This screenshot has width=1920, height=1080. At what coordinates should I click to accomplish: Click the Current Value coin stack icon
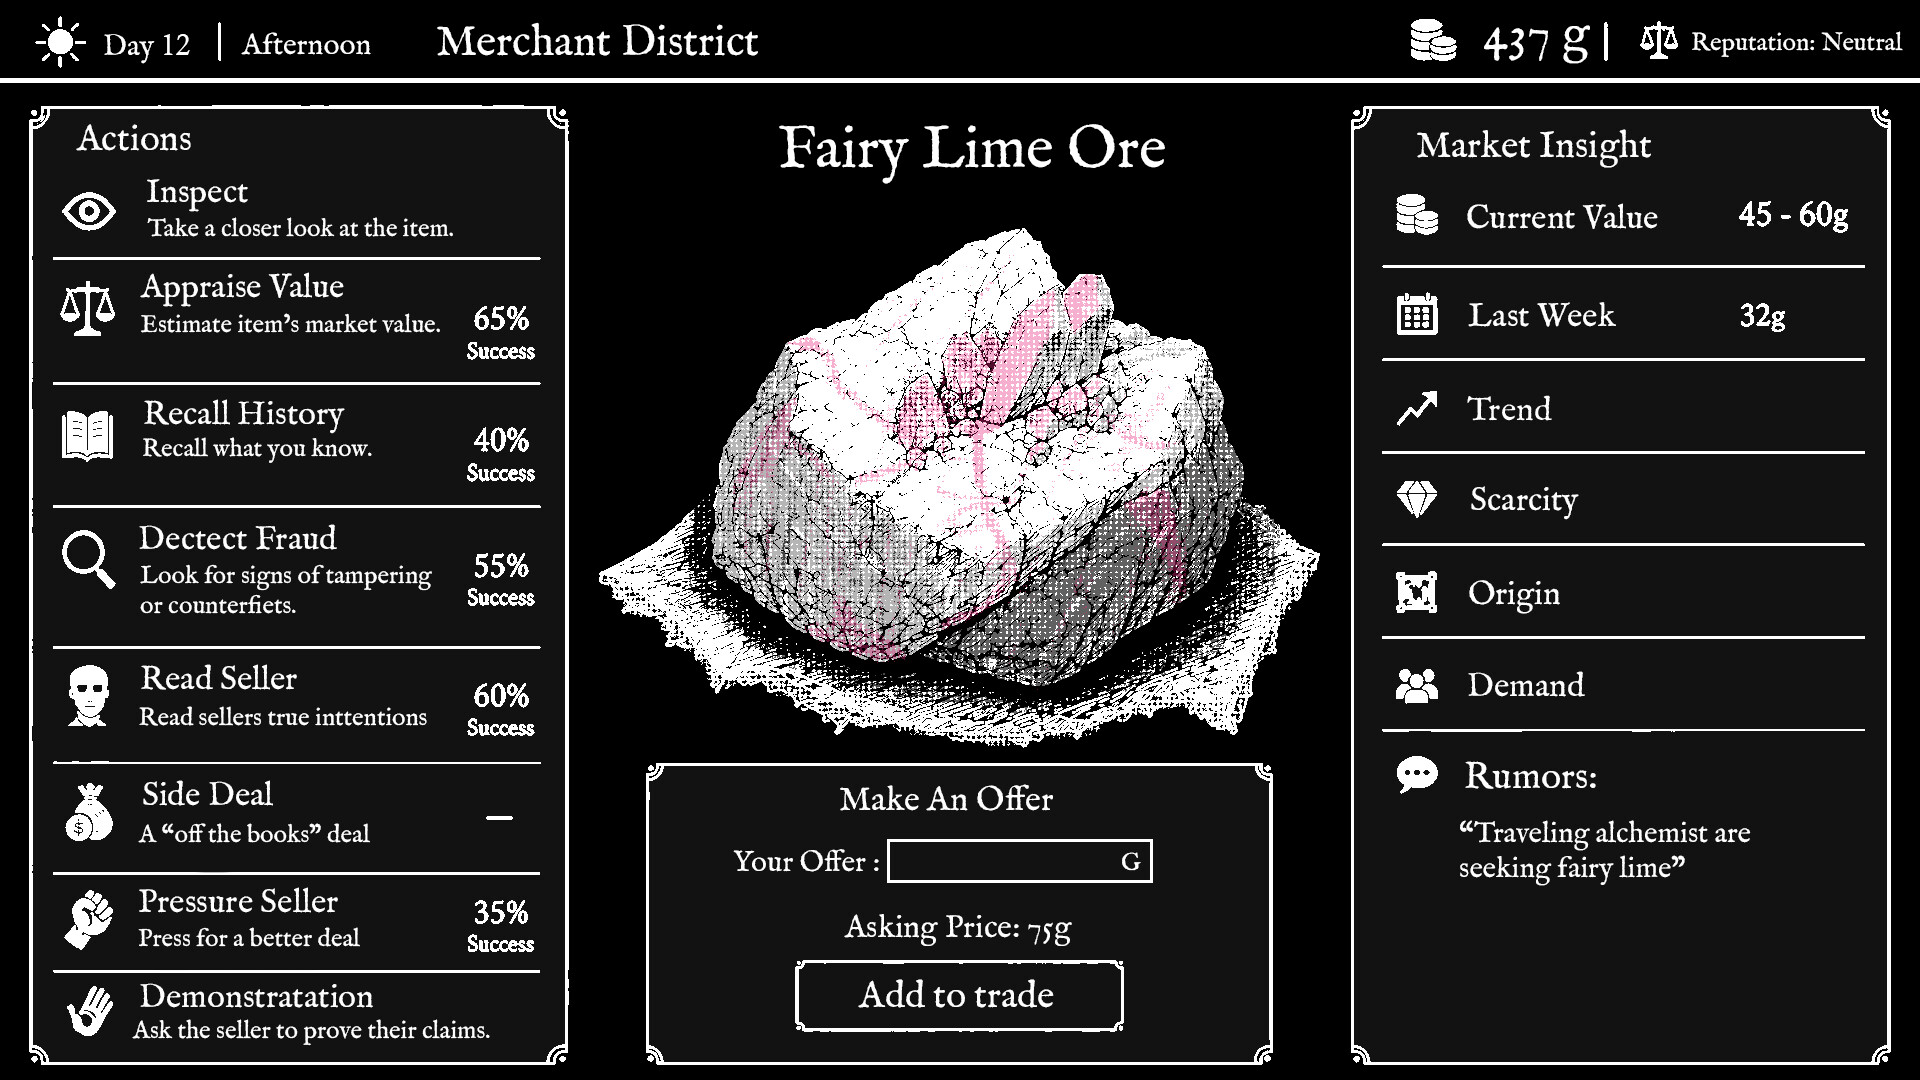point(1417,215)
